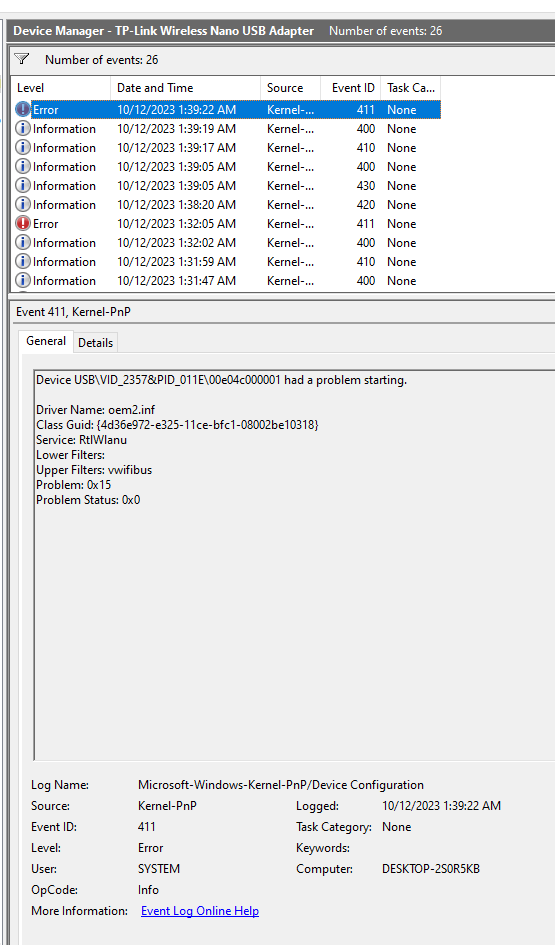
Task: Select the Information event at 1:39:17 AM
Action: pos(228,148)
